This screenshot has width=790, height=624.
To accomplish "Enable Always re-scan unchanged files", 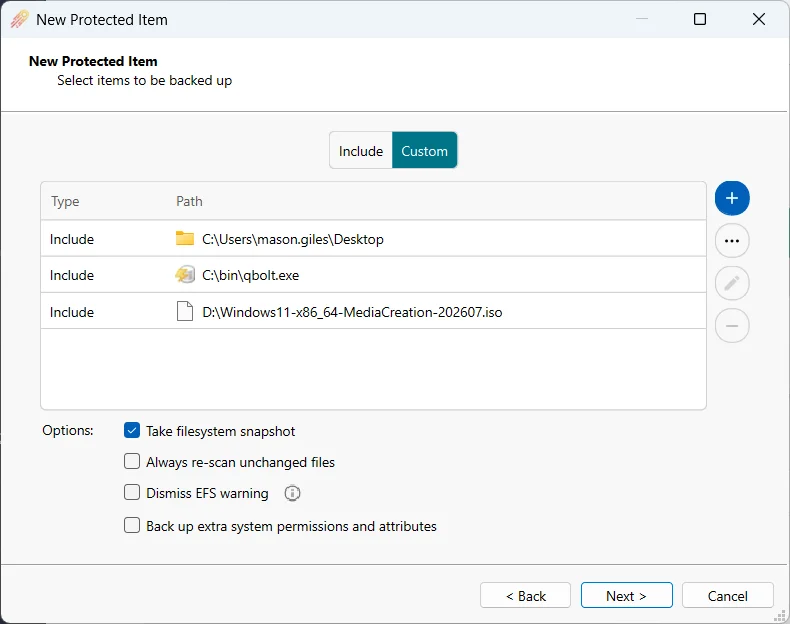I will (x=132, y=461).
